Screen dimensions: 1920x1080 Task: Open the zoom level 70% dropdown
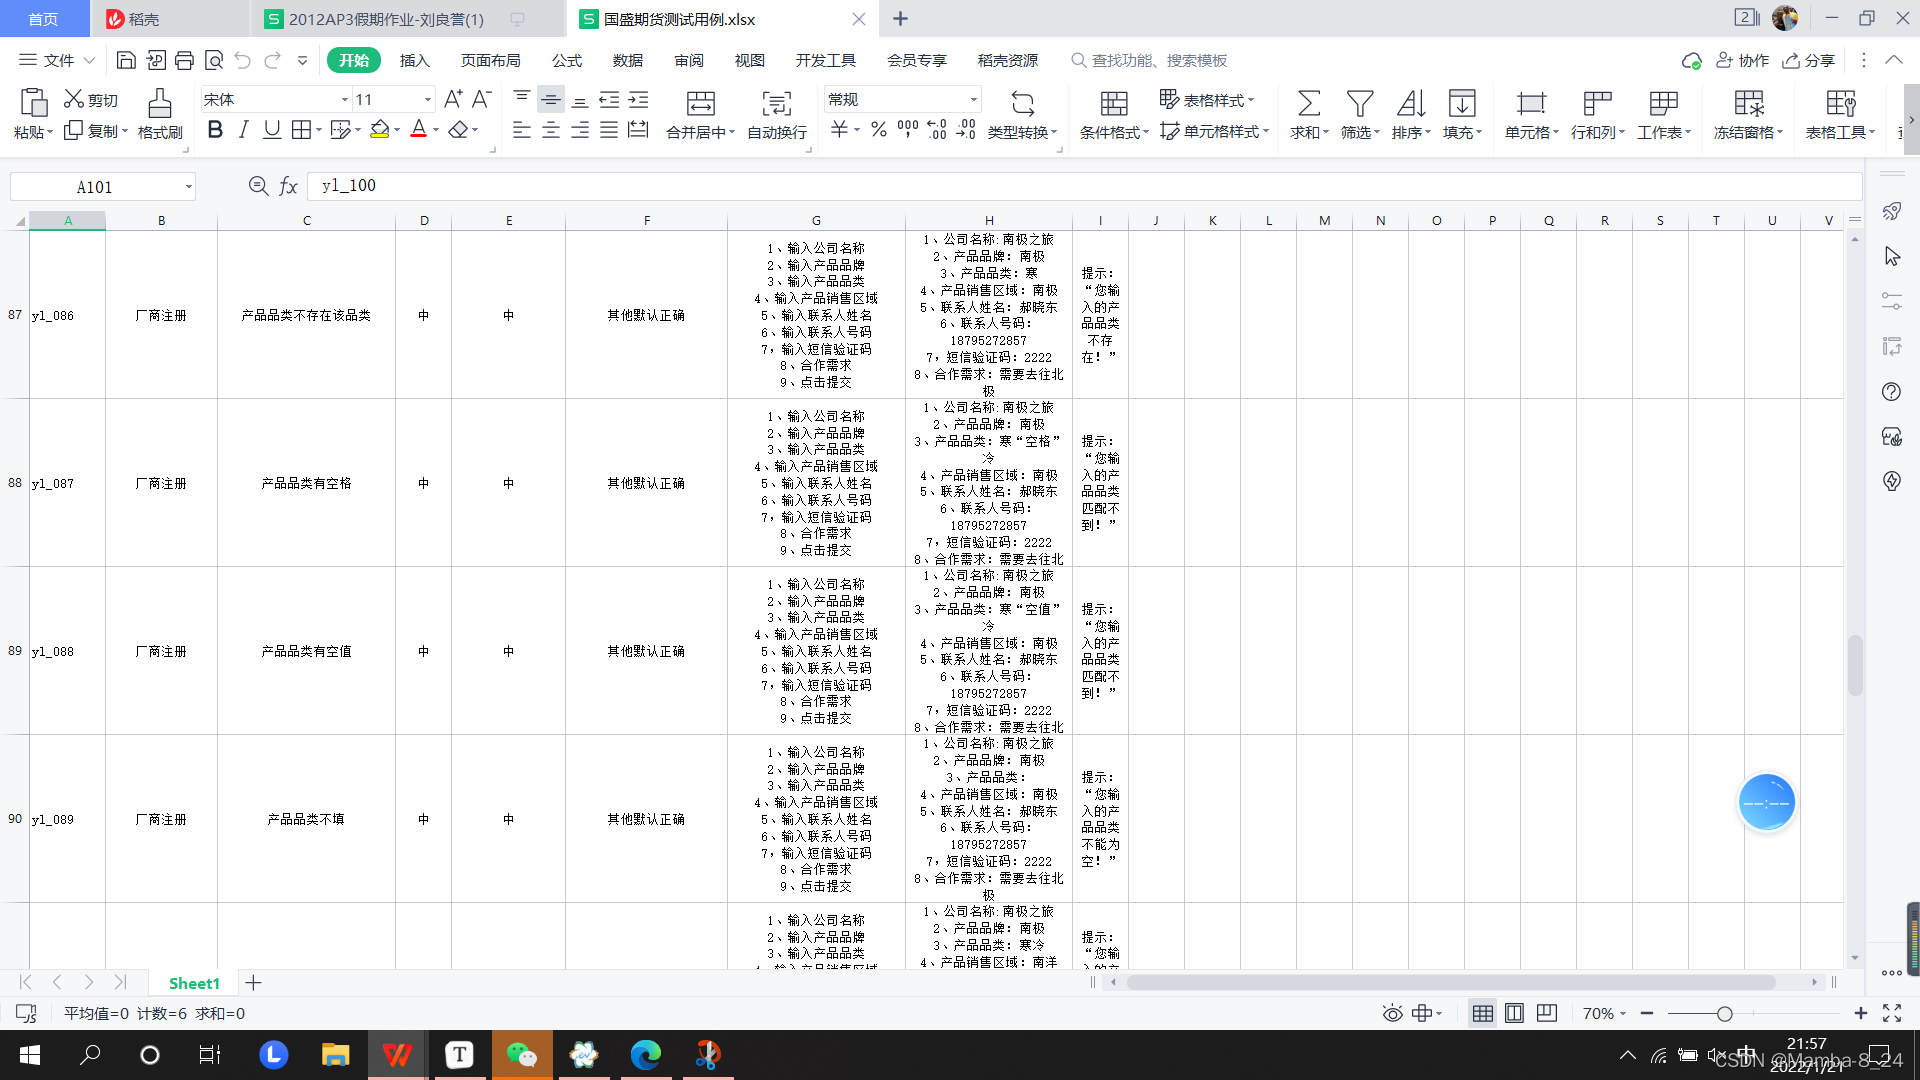pyautogui.click(x=1604, y=1014)
